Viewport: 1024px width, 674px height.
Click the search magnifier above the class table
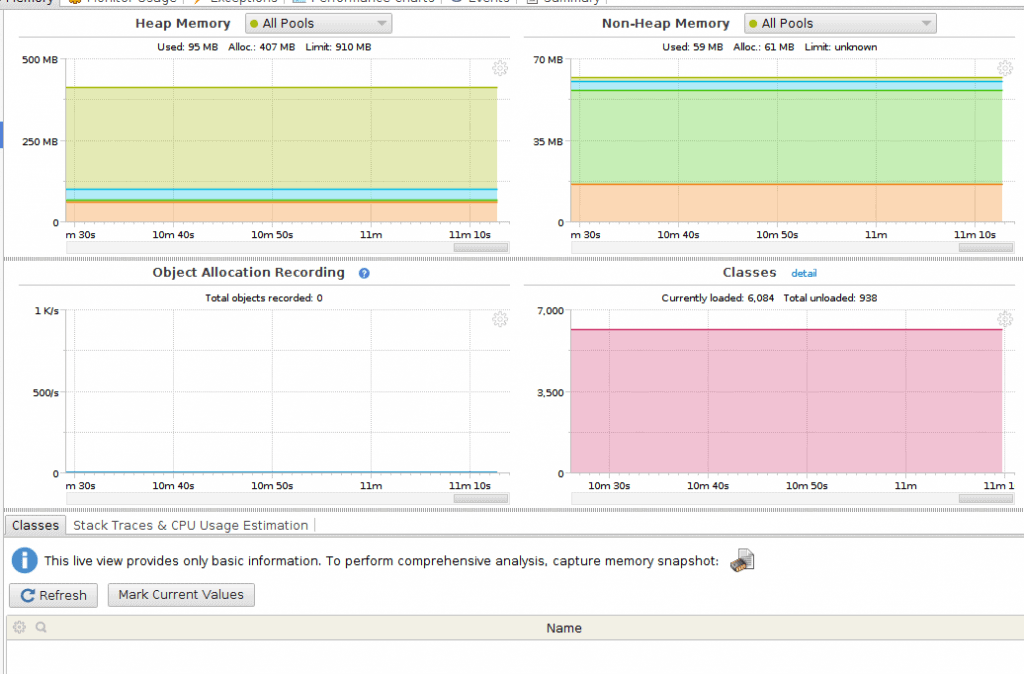tap(41, 627)
